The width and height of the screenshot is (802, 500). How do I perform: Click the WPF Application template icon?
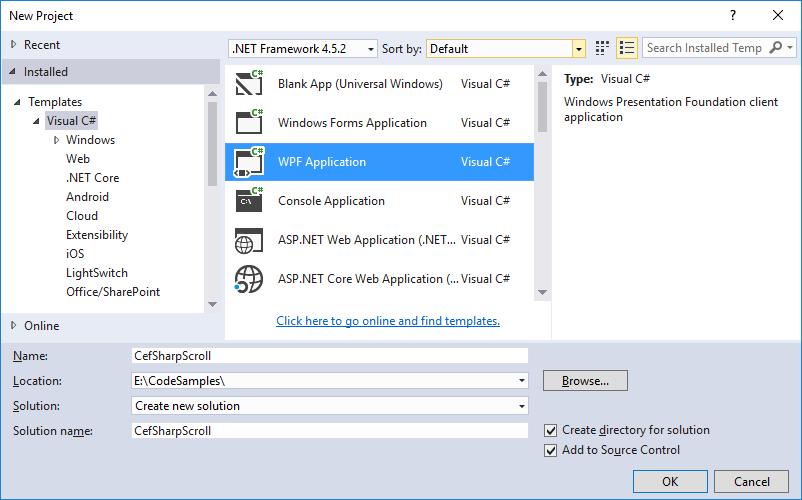coord(249,162)
